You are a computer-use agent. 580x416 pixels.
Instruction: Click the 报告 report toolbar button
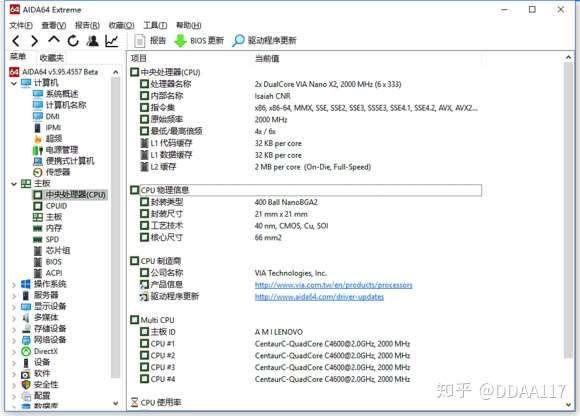click(x=150, y=41)
